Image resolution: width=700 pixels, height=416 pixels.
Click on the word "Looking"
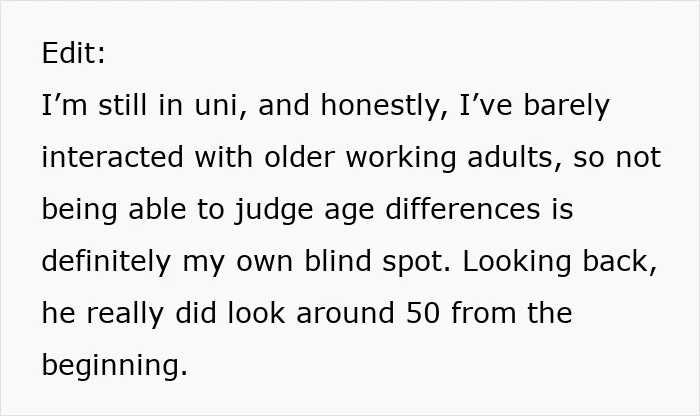pyautogui.click(x=517, y=262)
